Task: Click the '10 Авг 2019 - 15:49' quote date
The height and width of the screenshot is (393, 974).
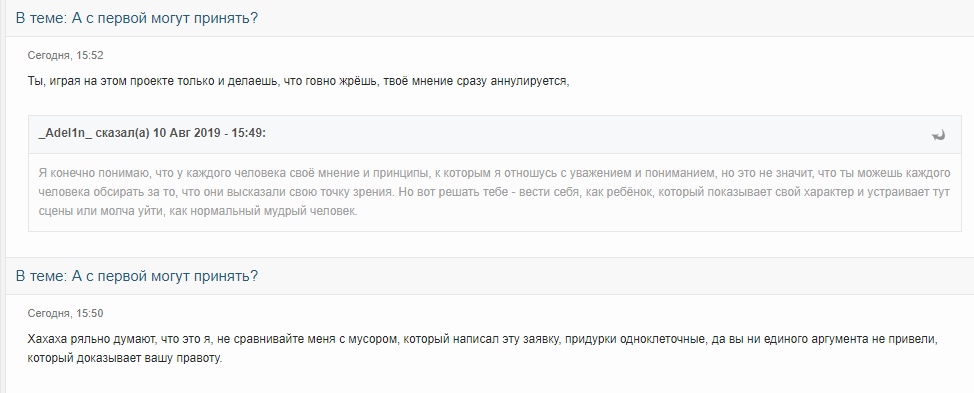Action: click(x=209, y=134)
